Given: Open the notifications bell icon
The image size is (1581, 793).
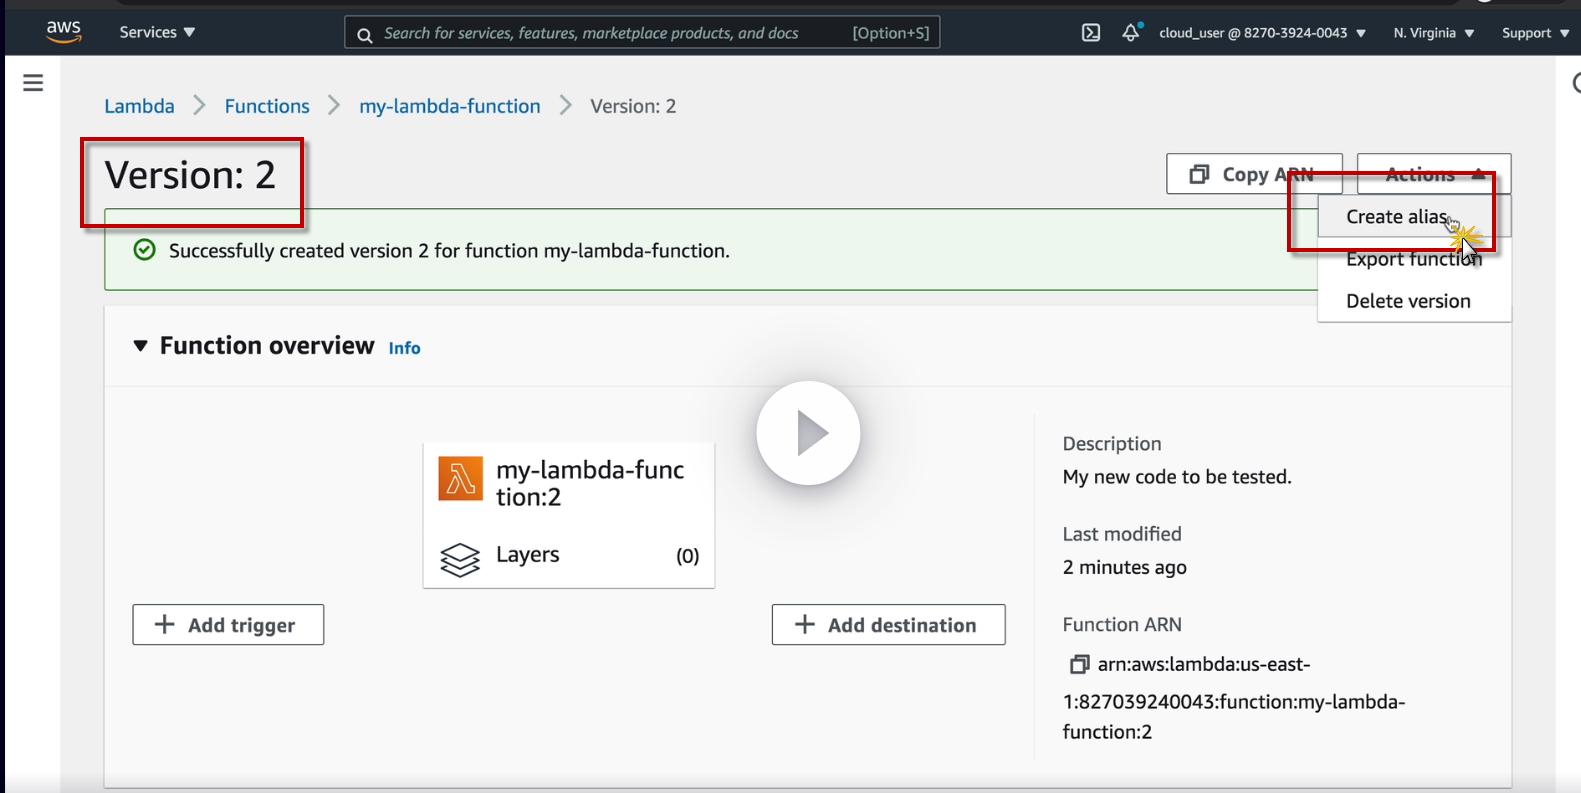Looking at the screenshot, I should 1131,33.
